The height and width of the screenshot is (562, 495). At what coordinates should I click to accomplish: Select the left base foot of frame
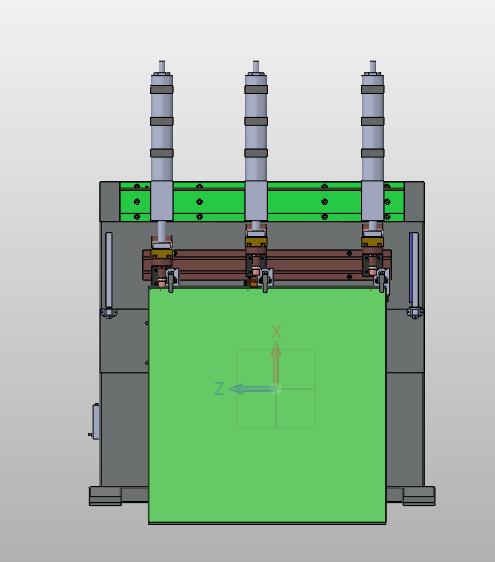point(105,496)
